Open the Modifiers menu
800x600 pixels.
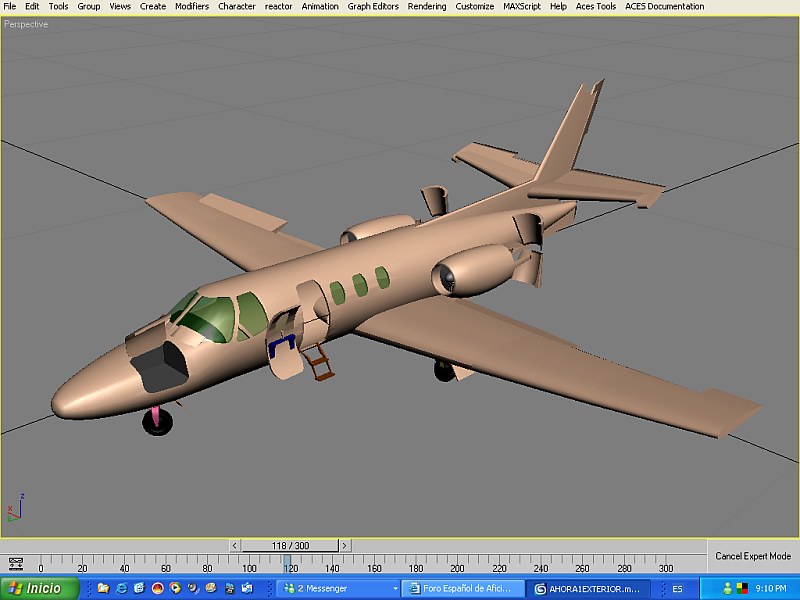[x=191, y=6]
